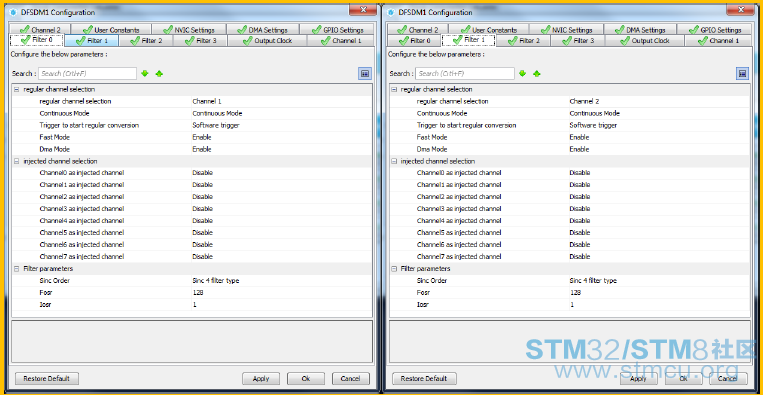
Task: Click Restore Default button in right window
Action: [x=424, y=378]
